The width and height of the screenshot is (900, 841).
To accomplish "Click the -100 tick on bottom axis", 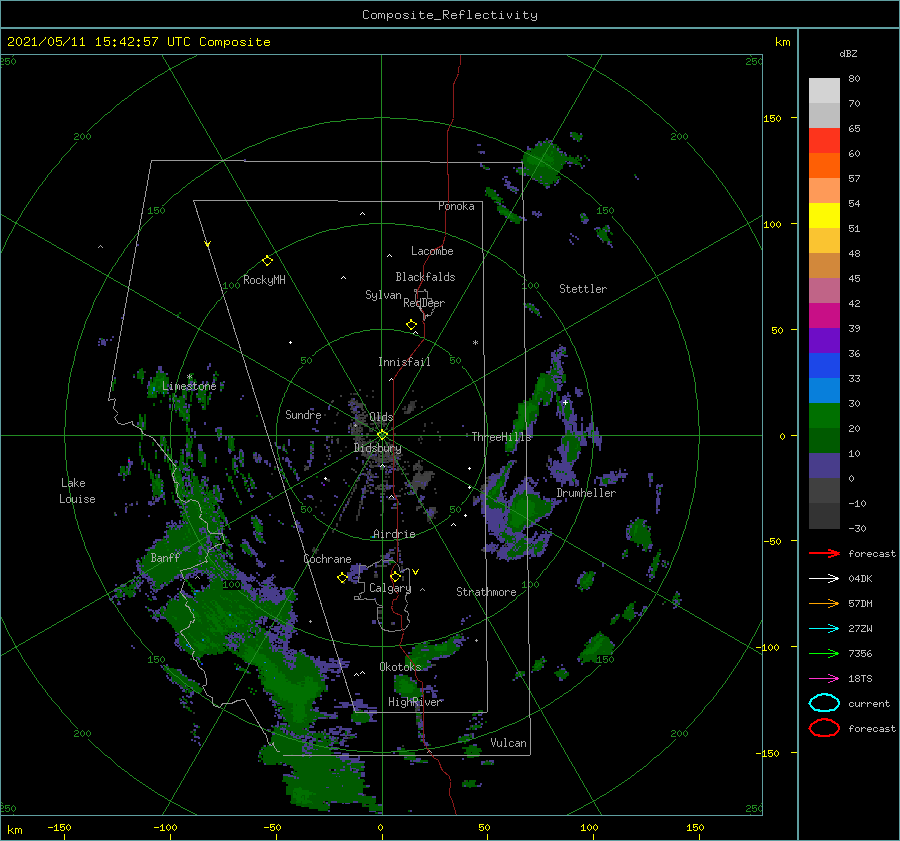I will [165, 827].
